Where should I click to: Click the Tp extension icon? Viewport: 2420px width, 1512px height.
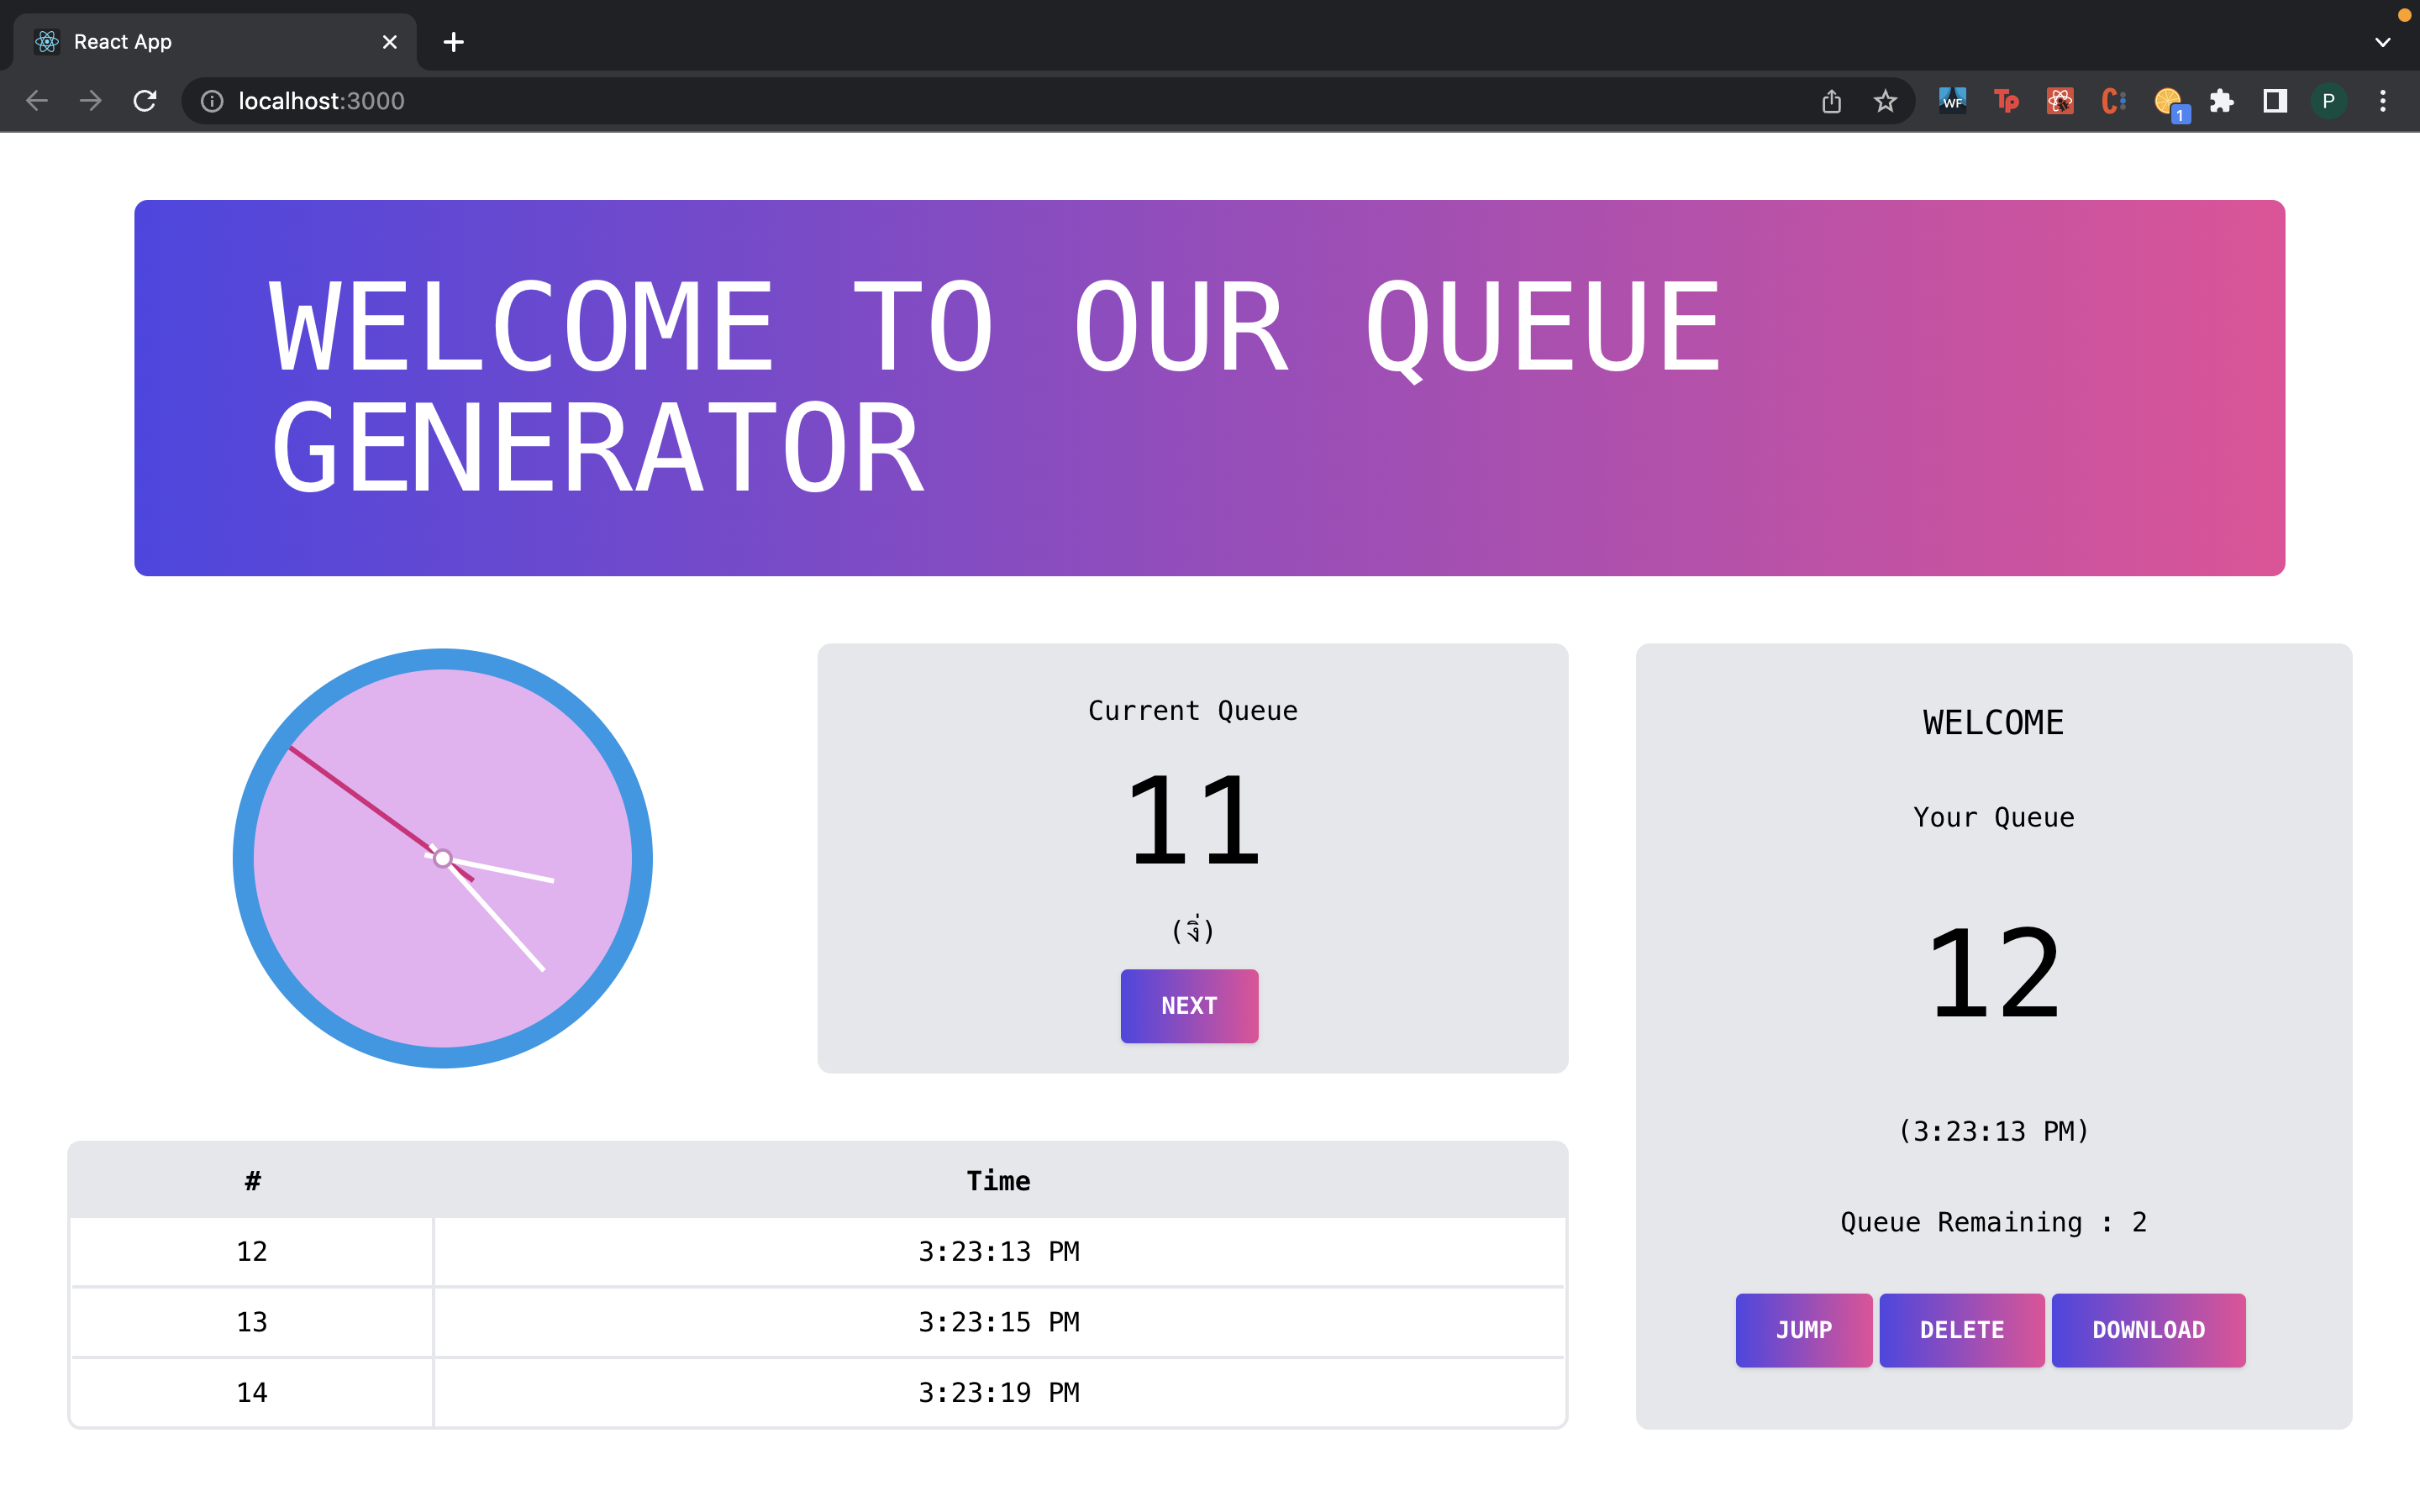tap(2006, 100)
